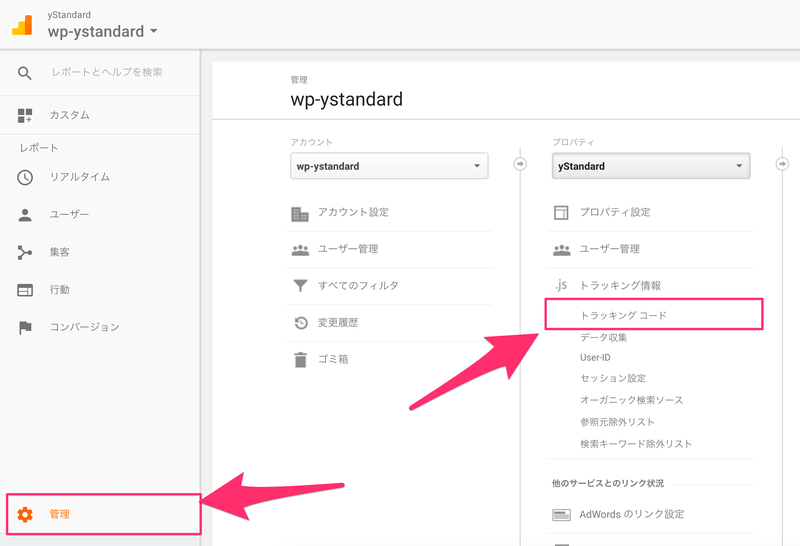This screenshot has width=800, height=546.
Task: Click the コンバージョン flag icon
Action: click(25, 328)
